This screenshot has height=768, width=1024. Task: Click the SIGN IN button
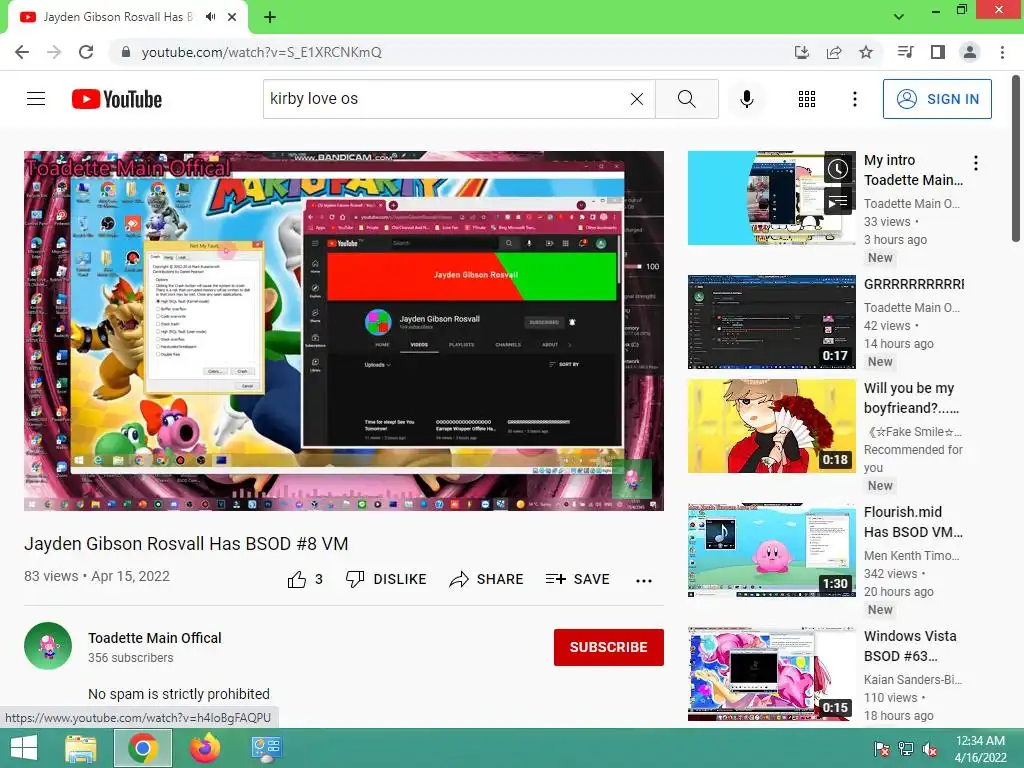[937, 99]
